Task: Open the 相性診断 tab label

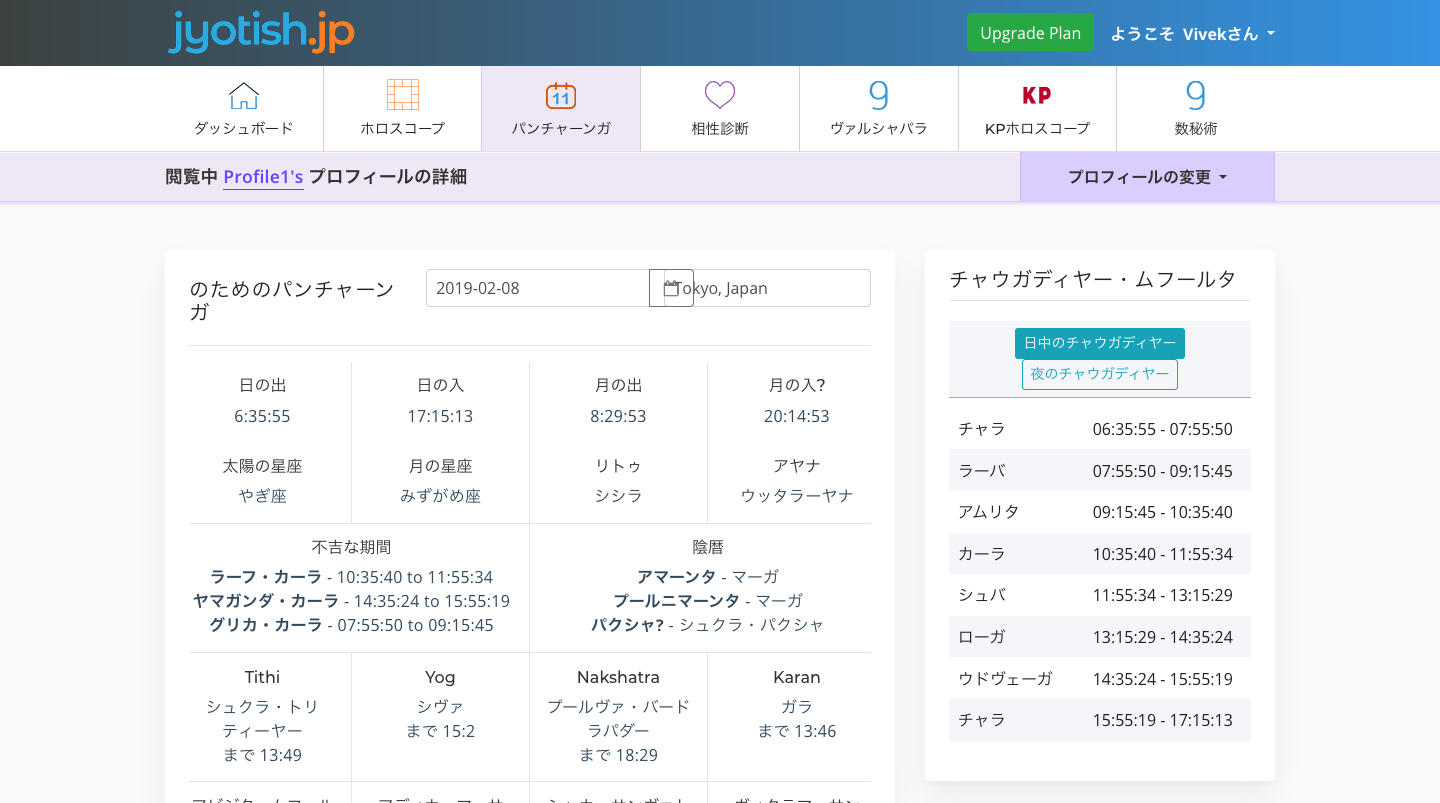Action: [719, 128]
